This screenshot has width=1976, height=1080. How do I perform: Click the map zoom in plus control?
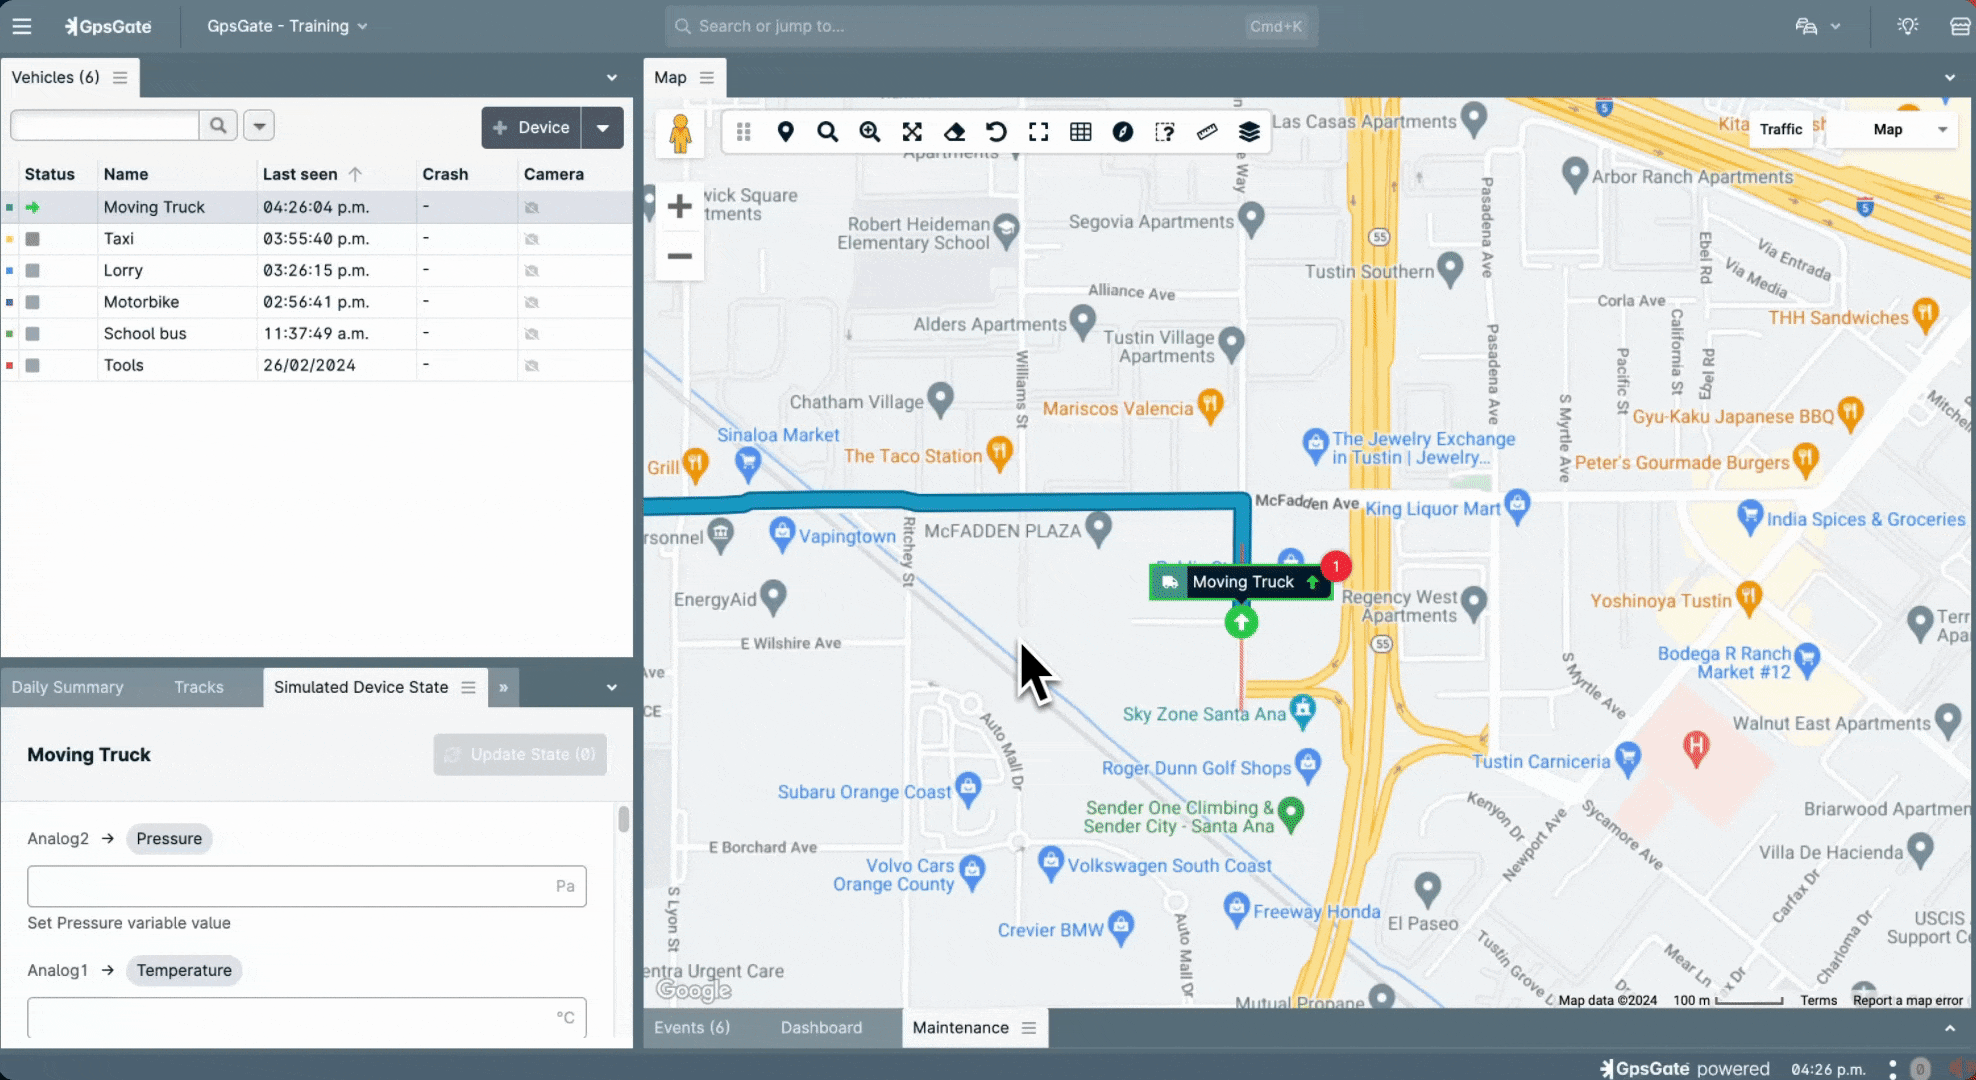[x=679, y=207]
